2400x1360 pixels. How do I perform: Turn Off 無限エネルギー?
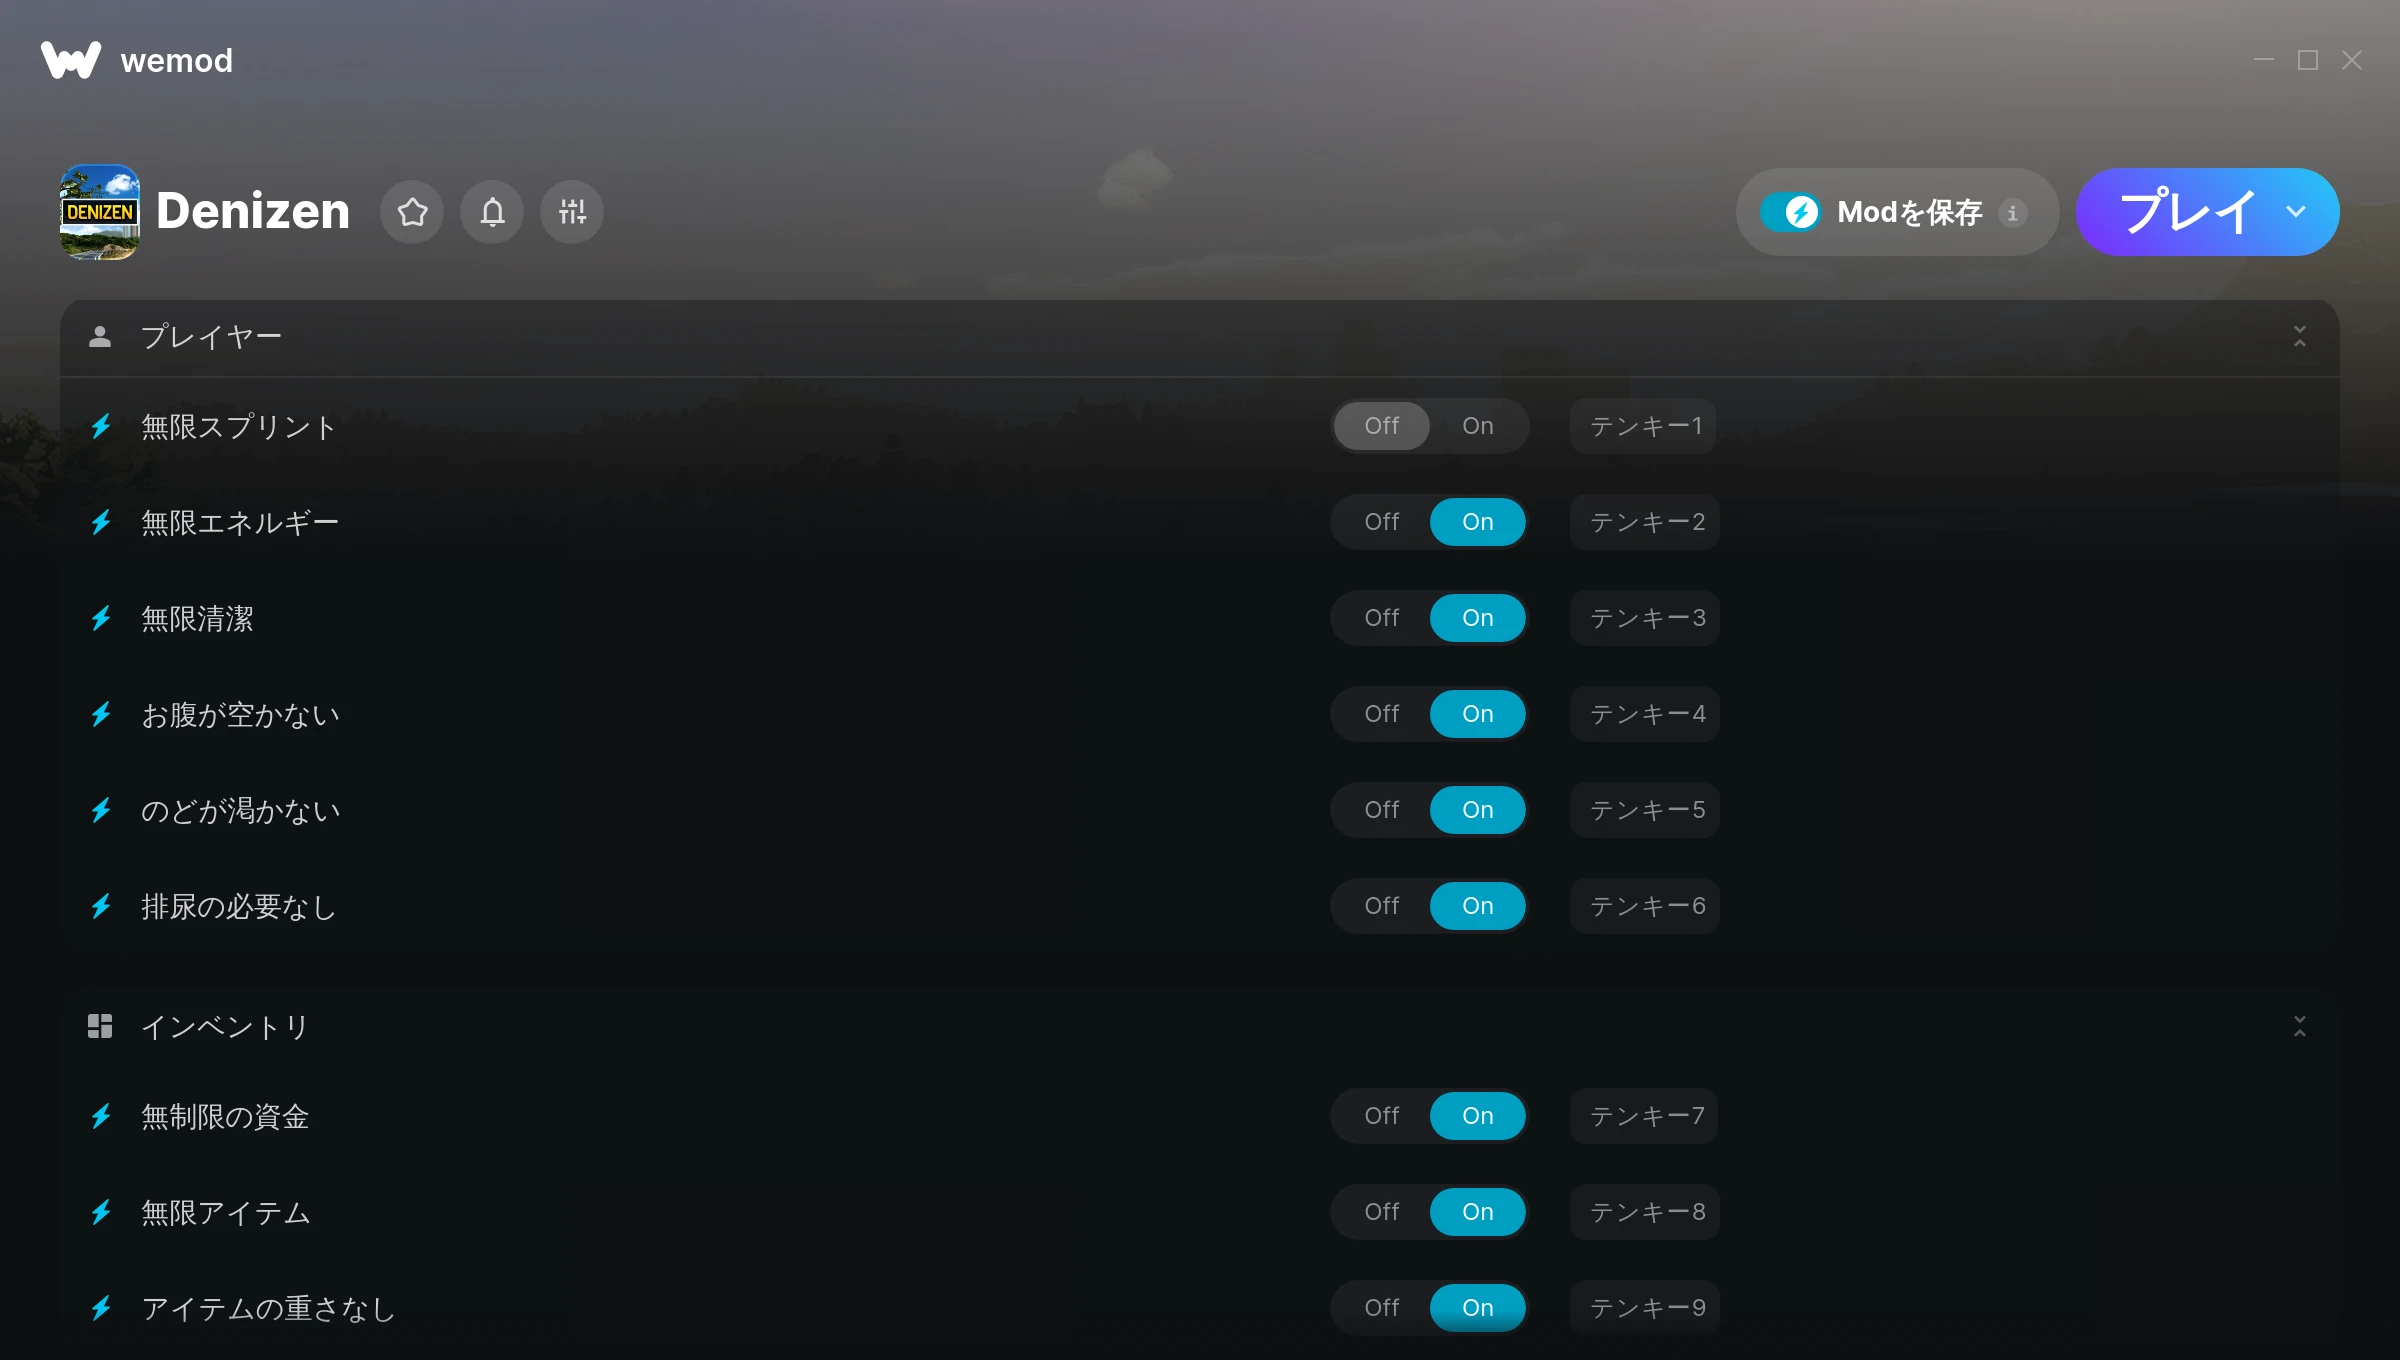[x=1382, y=522]
